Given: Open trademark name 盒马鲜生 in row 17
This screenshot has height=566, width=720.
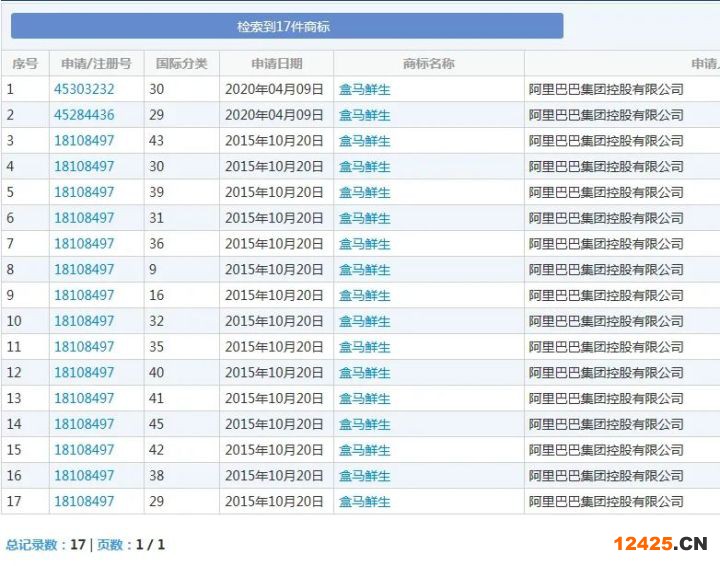Looking at the screenshot, I should [365, 501].
